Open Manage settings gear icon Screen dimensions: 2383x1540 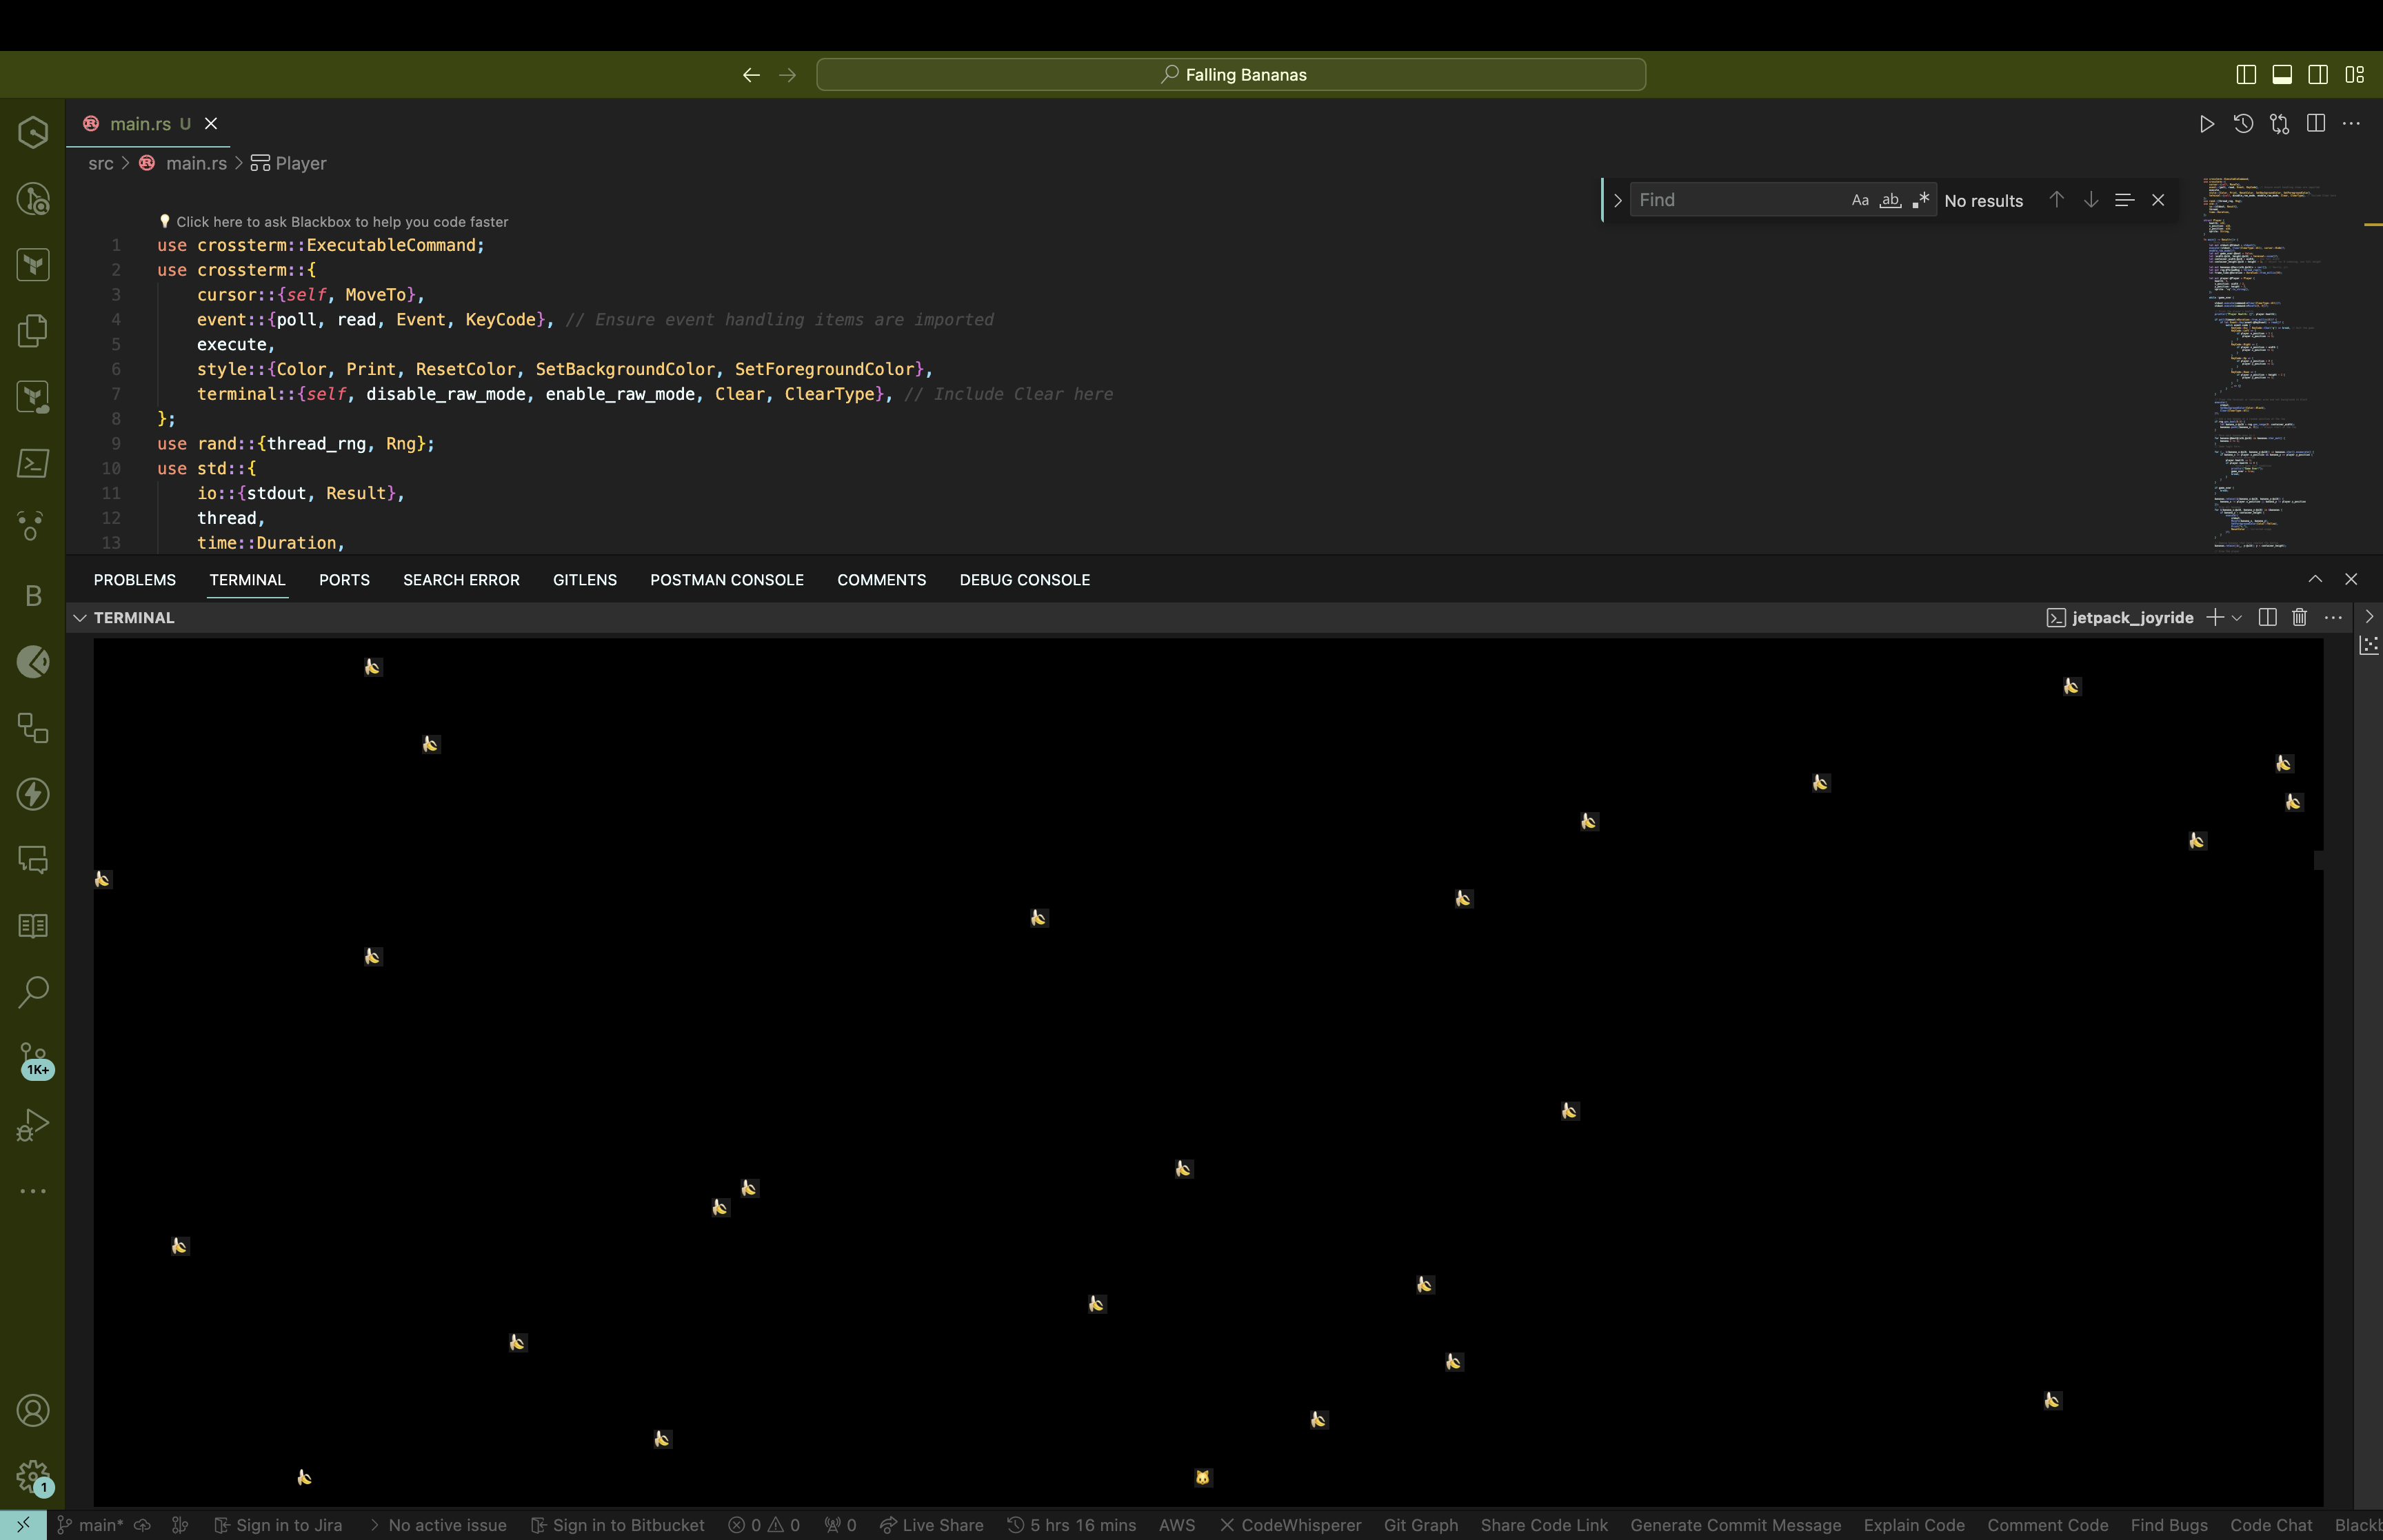pos(33,1476)
